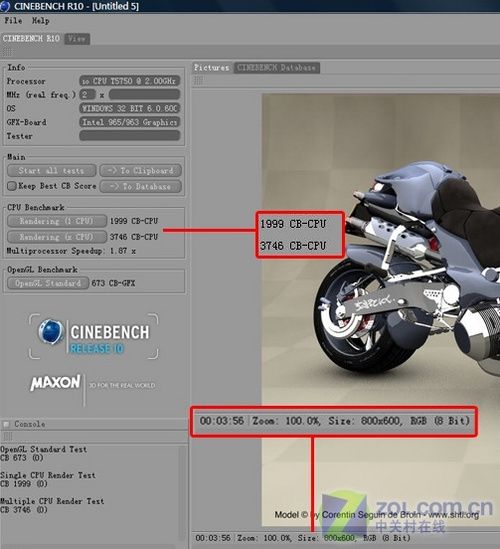
Task: Click the MHz real freq value field
Action: [x=87, y=95]
